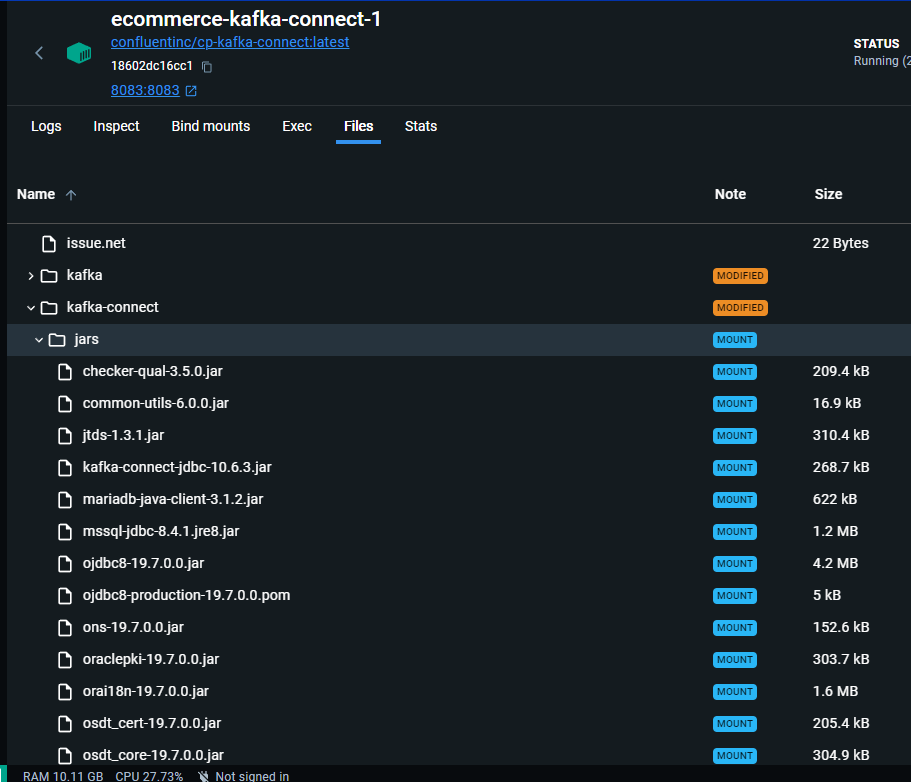Select the issue.net file name
This screenshot has width=911, height=782.
click(96, 243)
